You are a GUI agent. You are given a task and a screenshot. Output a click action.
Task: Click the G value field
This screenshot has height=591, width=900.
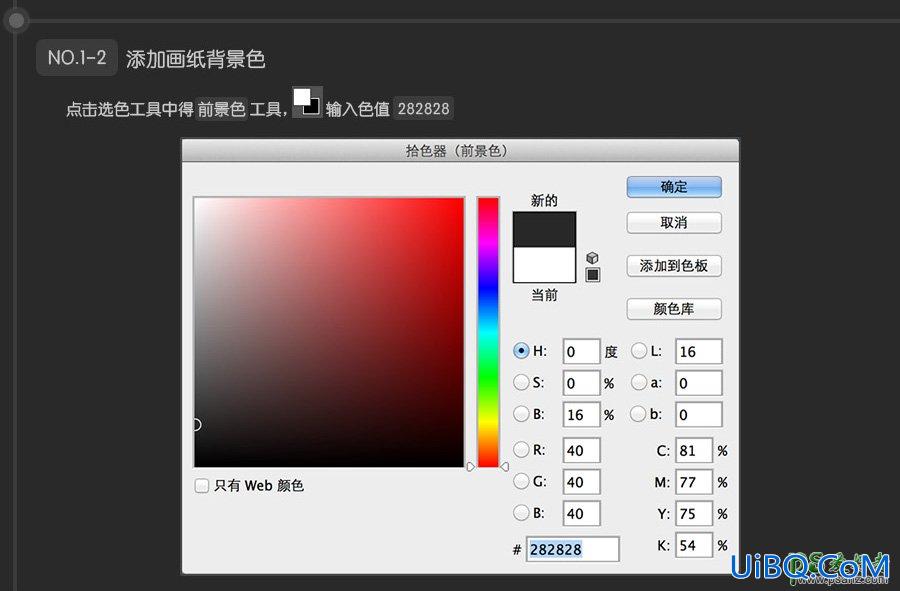click(581, 482)
